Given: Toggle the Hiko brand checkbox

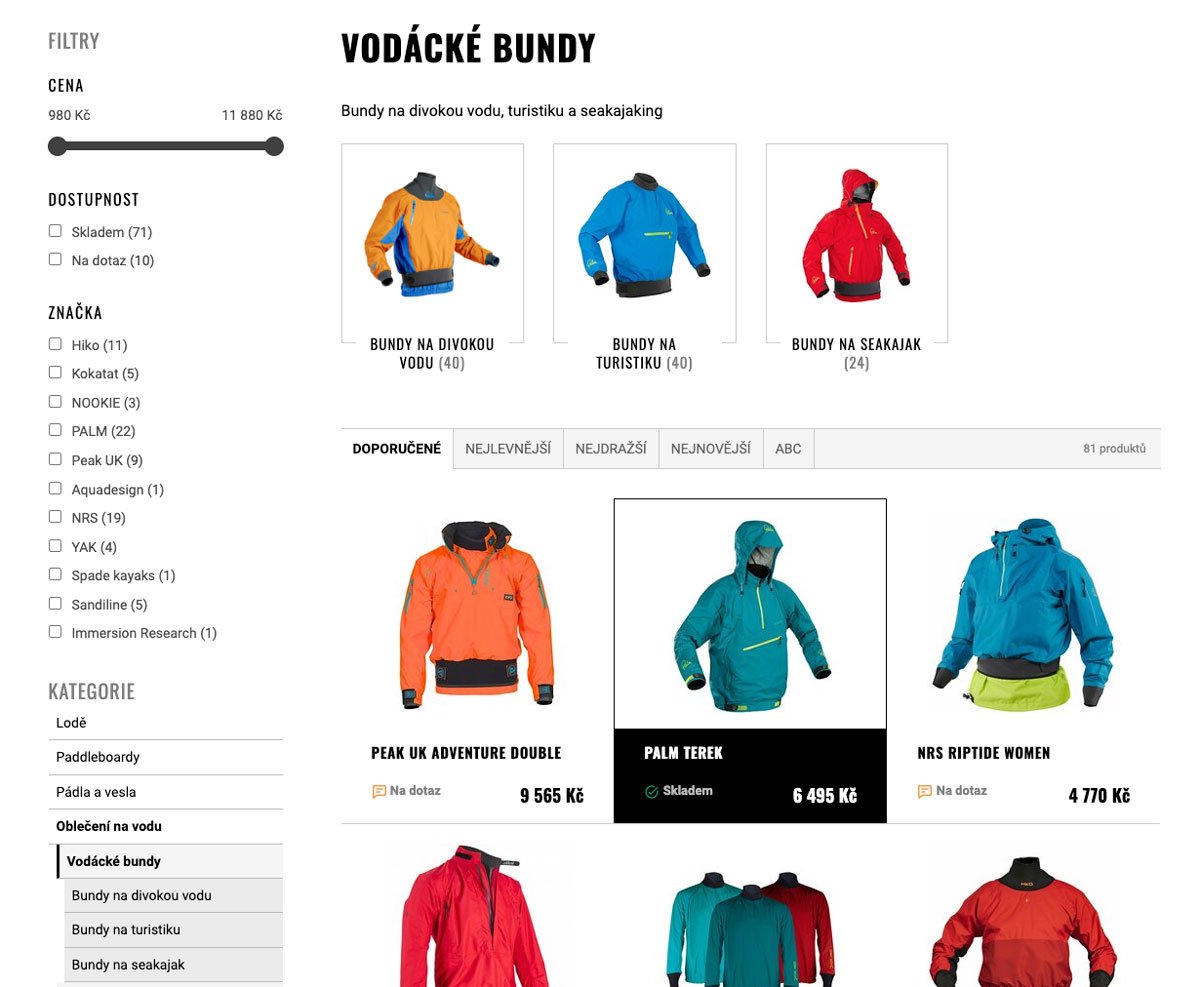Looking at the screenshot, I should tap(55, 344).
